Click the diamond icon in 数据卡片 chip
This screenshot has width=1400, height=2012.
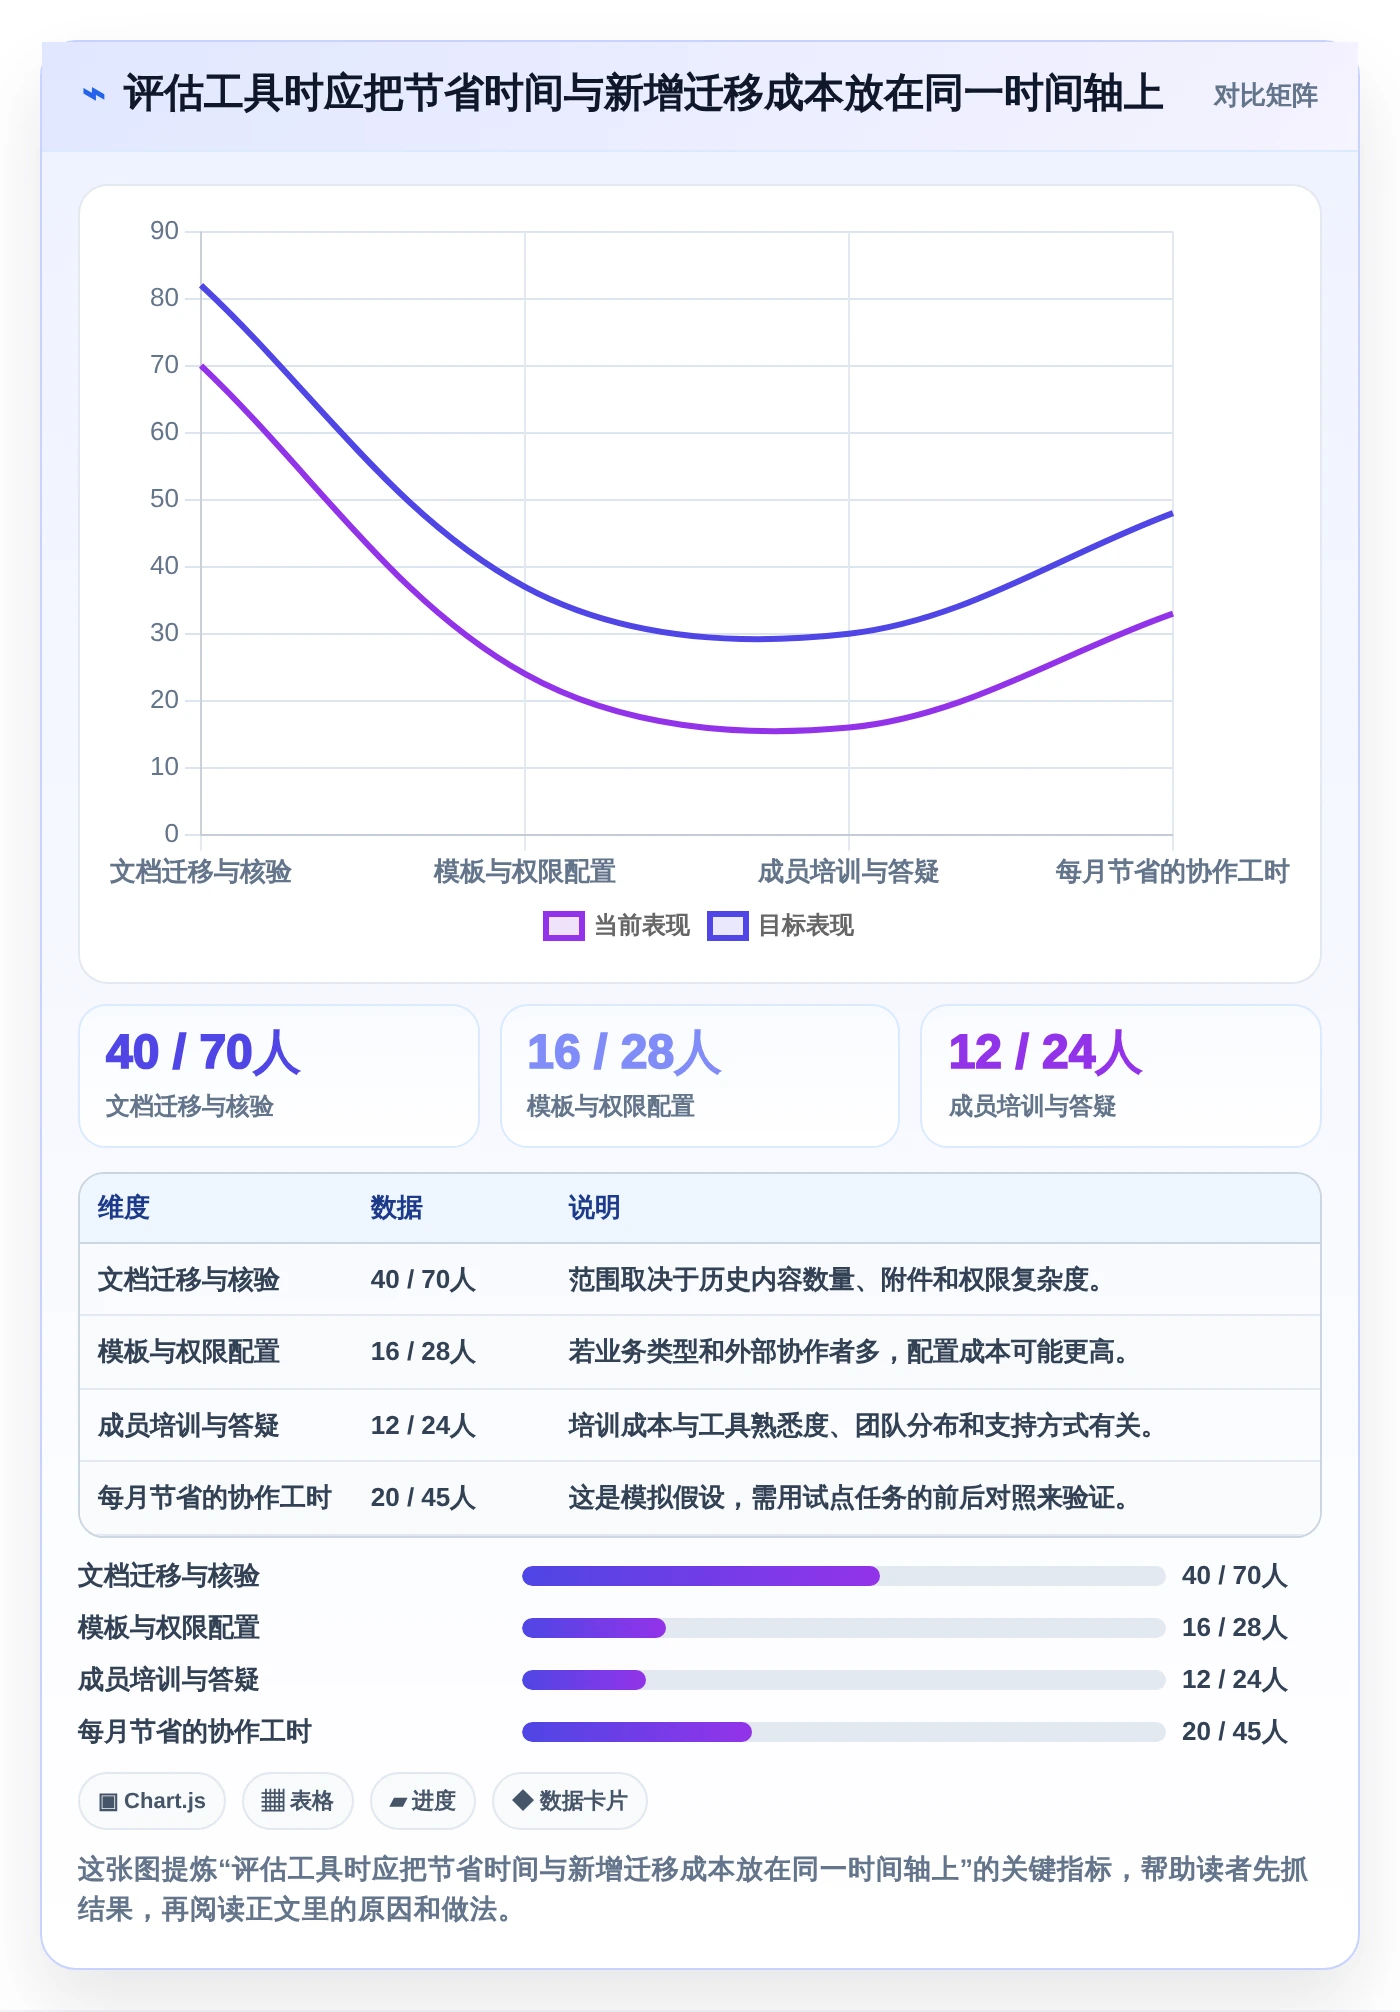522,1800
